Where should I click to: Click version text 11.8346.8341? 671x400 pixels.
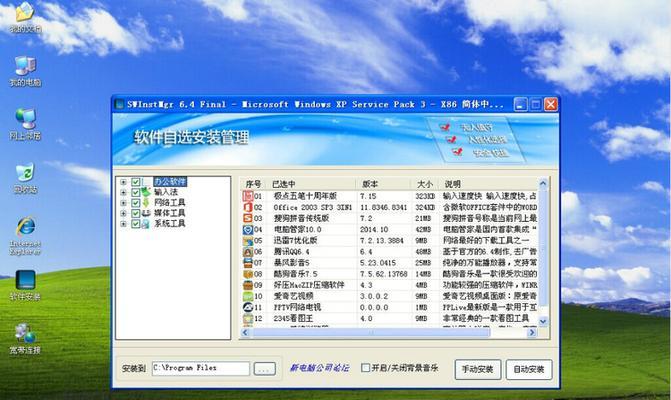383,207
